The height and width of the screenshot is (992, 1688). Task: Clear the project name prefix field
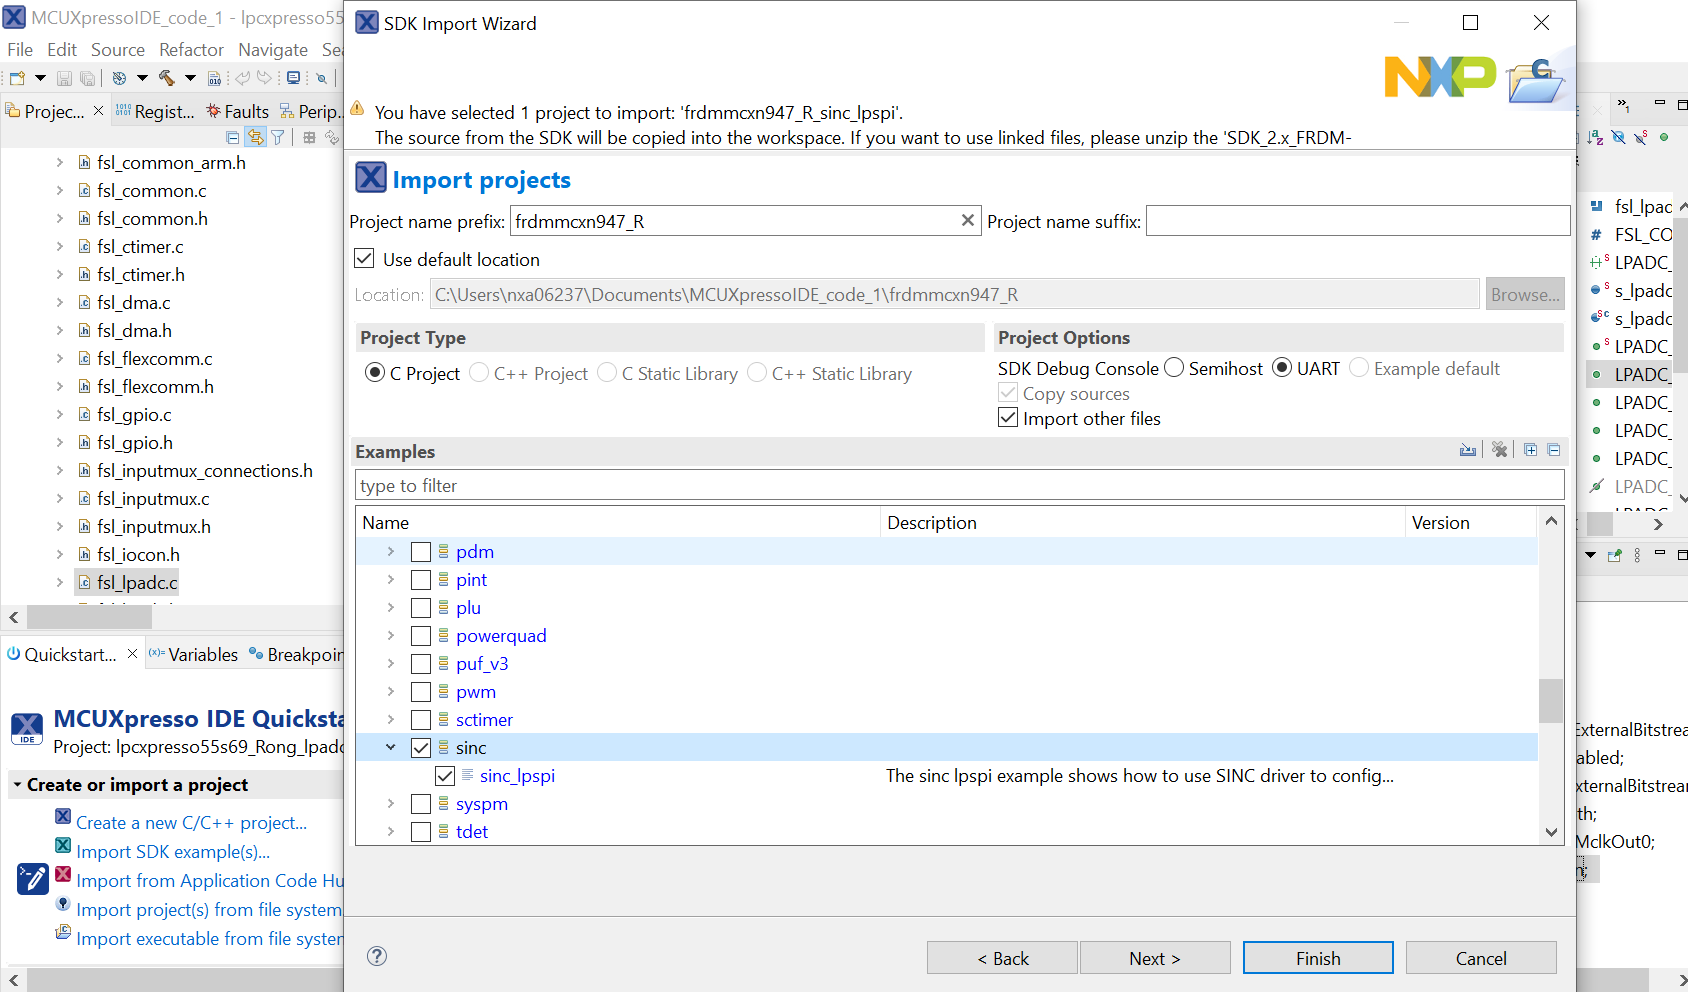pos(967,221)
